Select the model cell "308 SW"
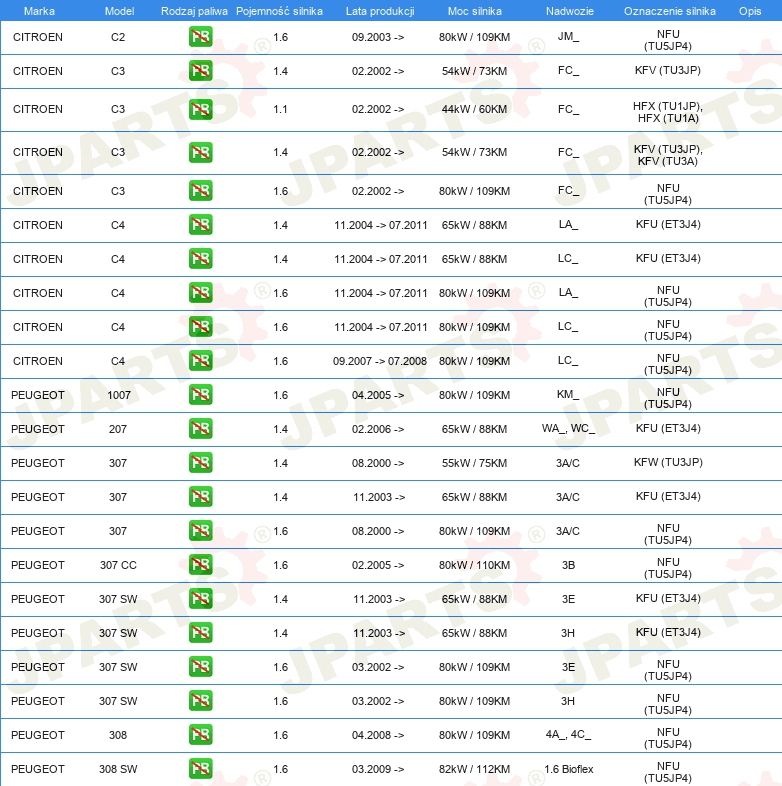The height and width of the screenshot is (786, 782). tap(118, 769)
